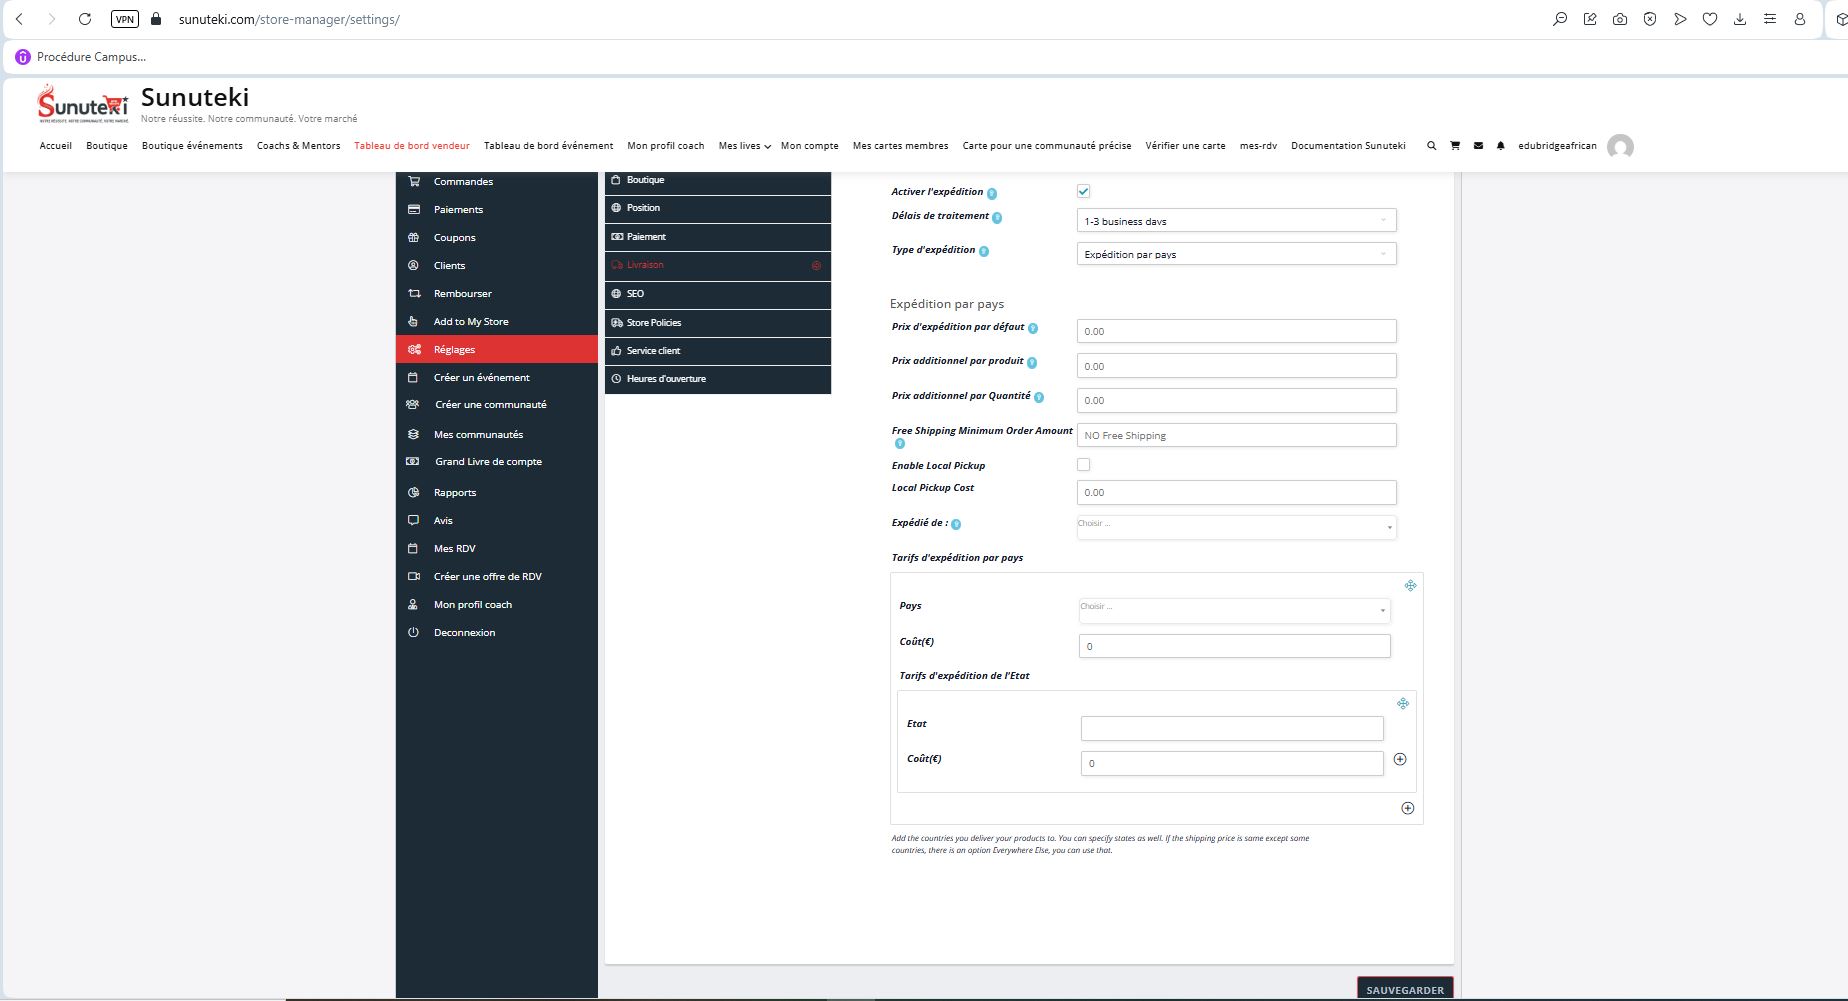Screen dimensions: 1848x1001
Task: Click the shopping cart icon in header
Action: click(1455, 146)
